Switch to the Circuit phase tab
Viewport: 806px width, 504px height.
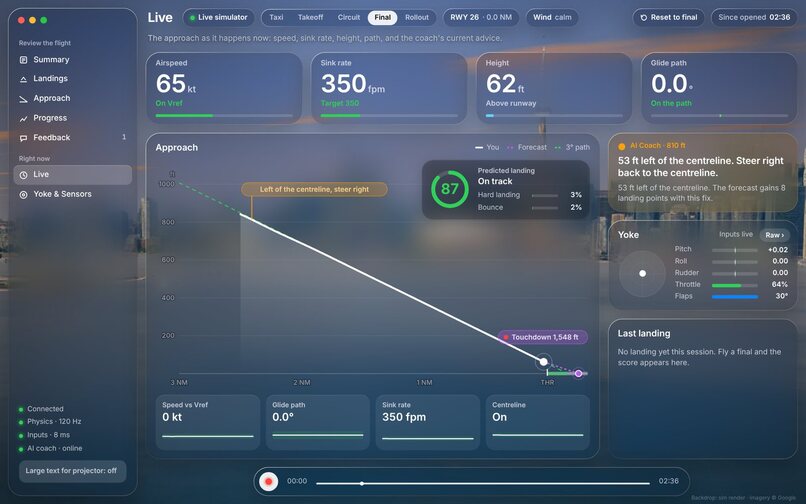349,17
